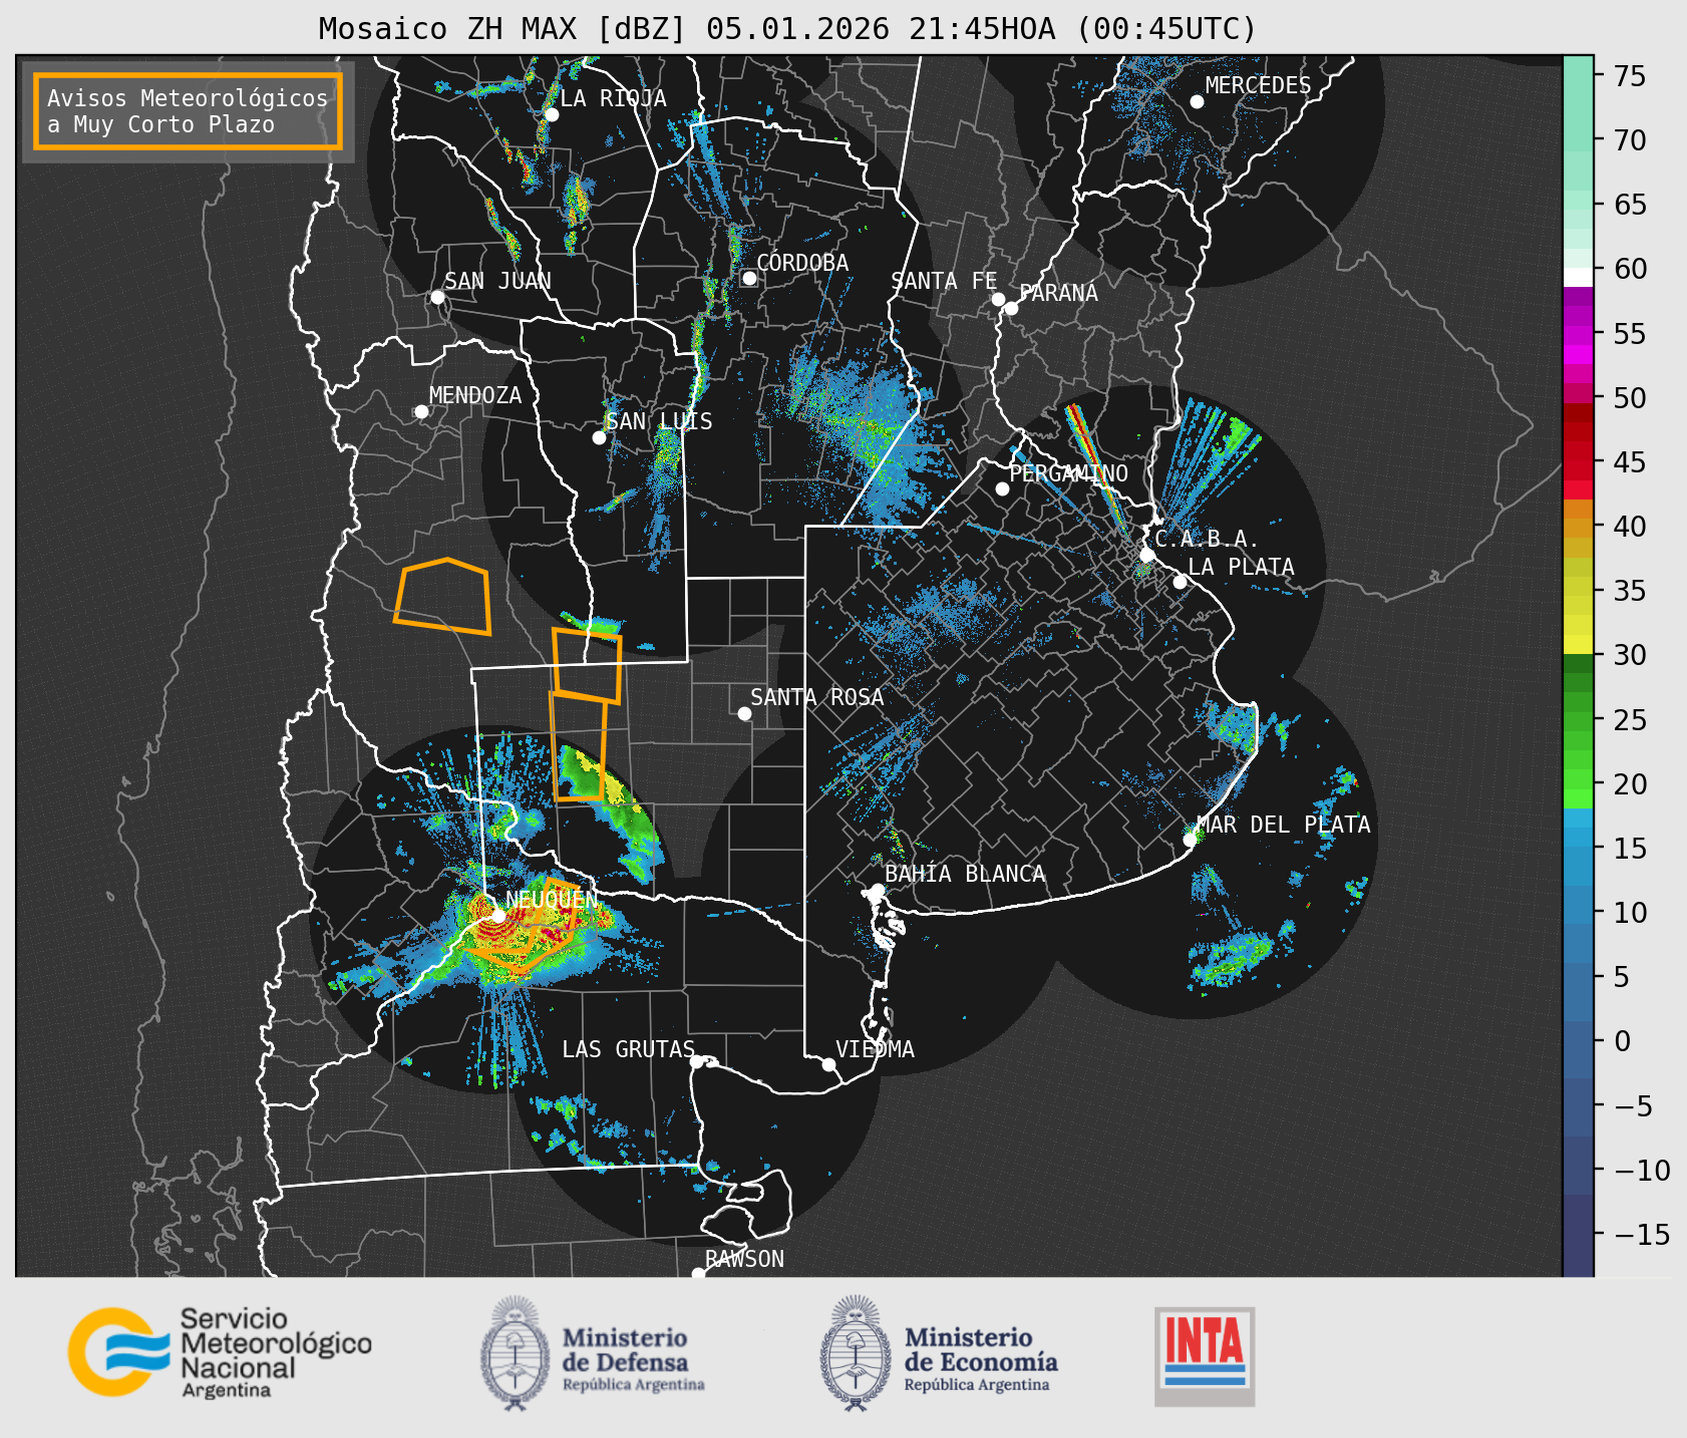This screenshot has height=1438, width=1687.
Task: Click the Viedma city marker dot
Action: (x=829, y=1064)
